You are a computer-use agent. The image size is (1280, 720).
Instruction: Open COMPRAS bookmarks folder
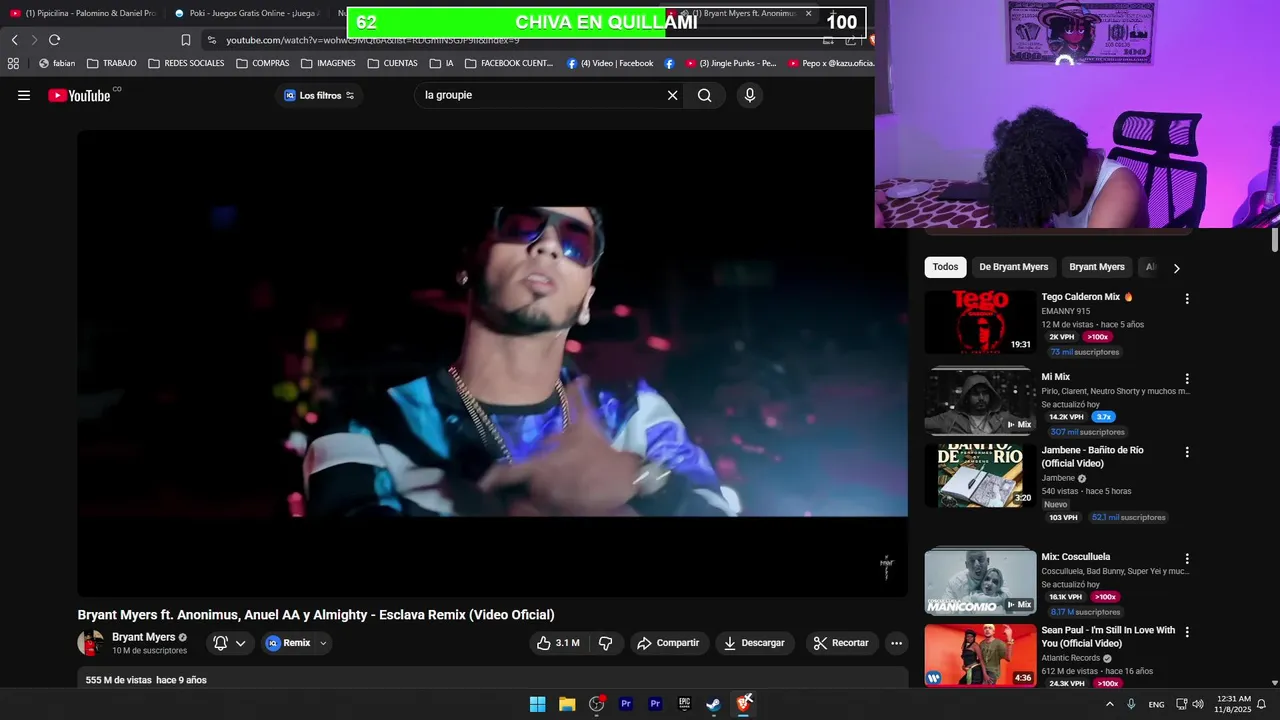click(x=263, y=63)
